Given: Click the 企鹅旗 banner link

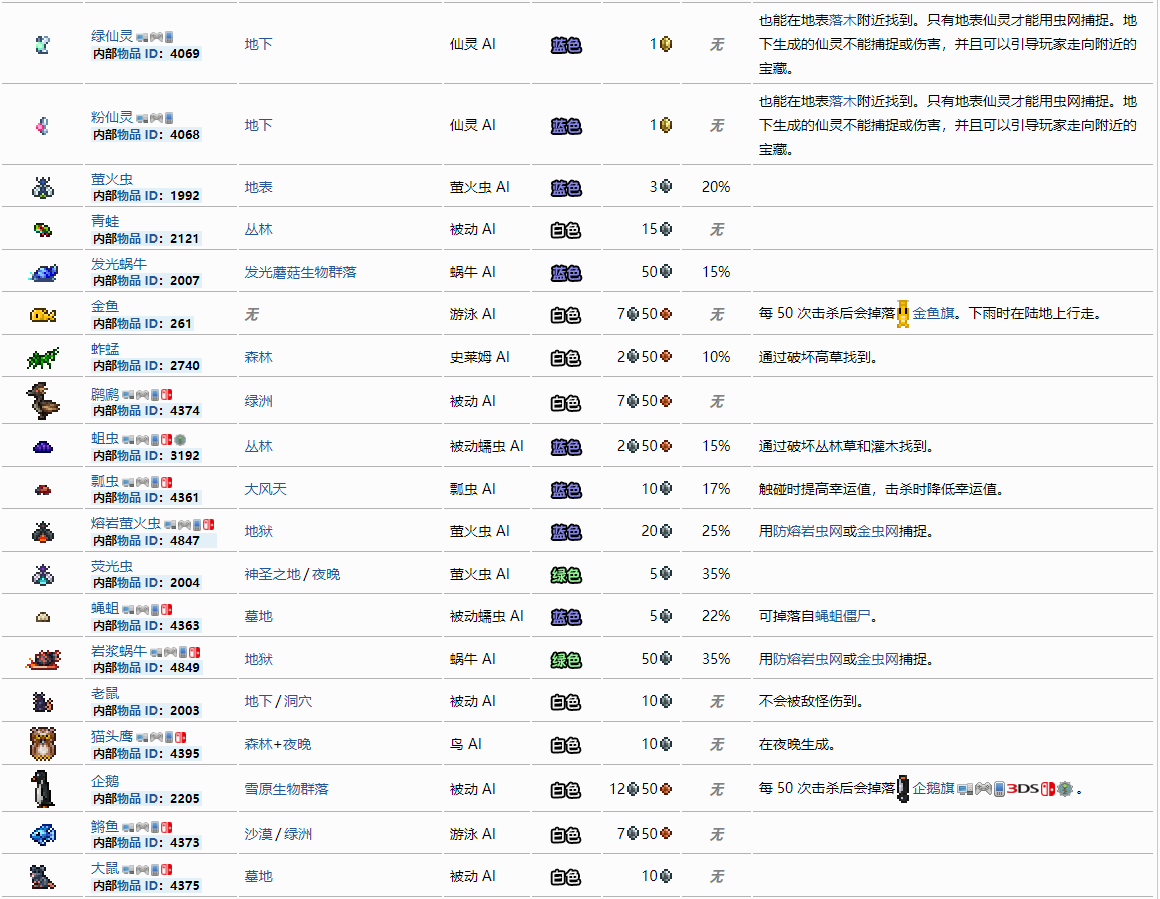Looking at the screenshot, I should pos(933,789).
